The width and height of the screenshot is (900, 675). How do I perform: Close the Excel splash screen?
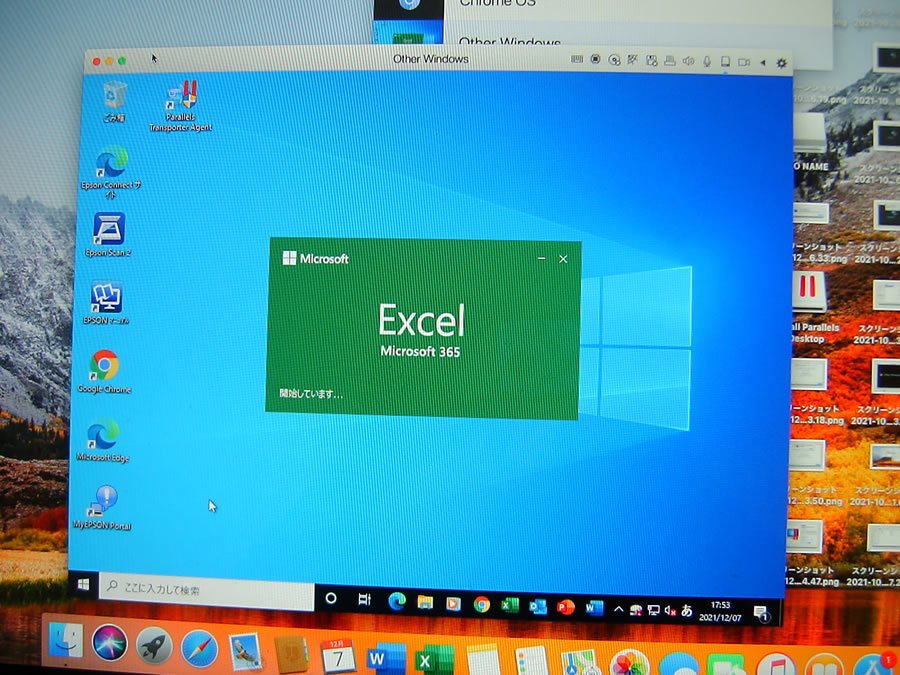click(x=563, y=259)
